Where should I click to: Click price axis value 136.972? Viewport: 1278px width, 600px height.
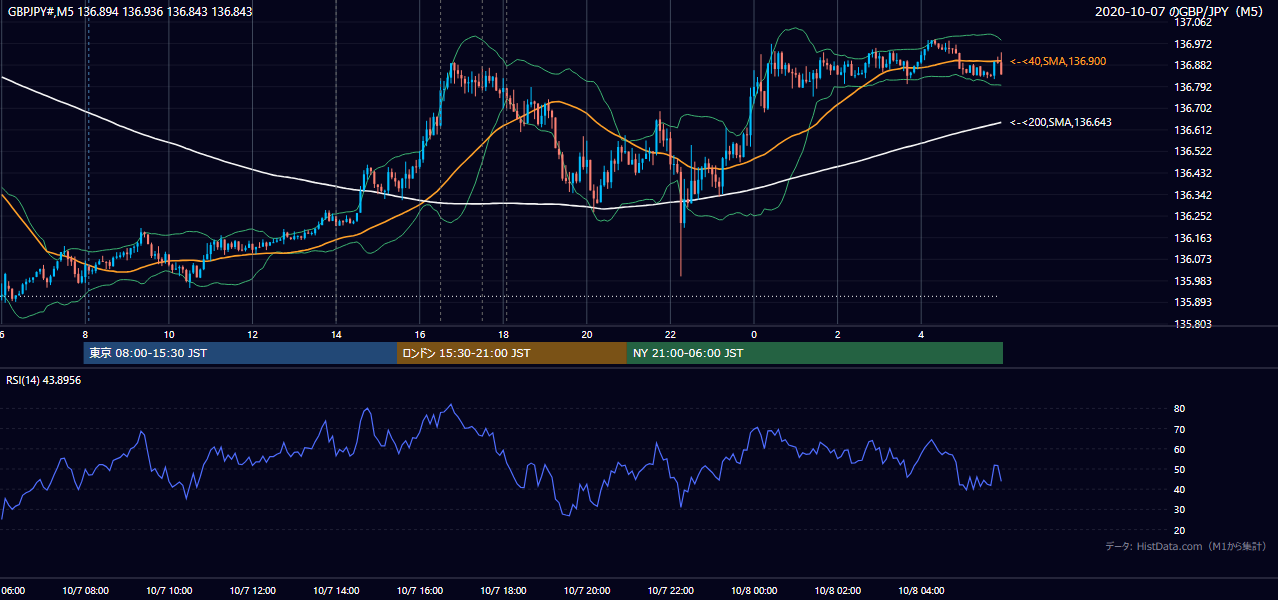tap(1193, 44)
